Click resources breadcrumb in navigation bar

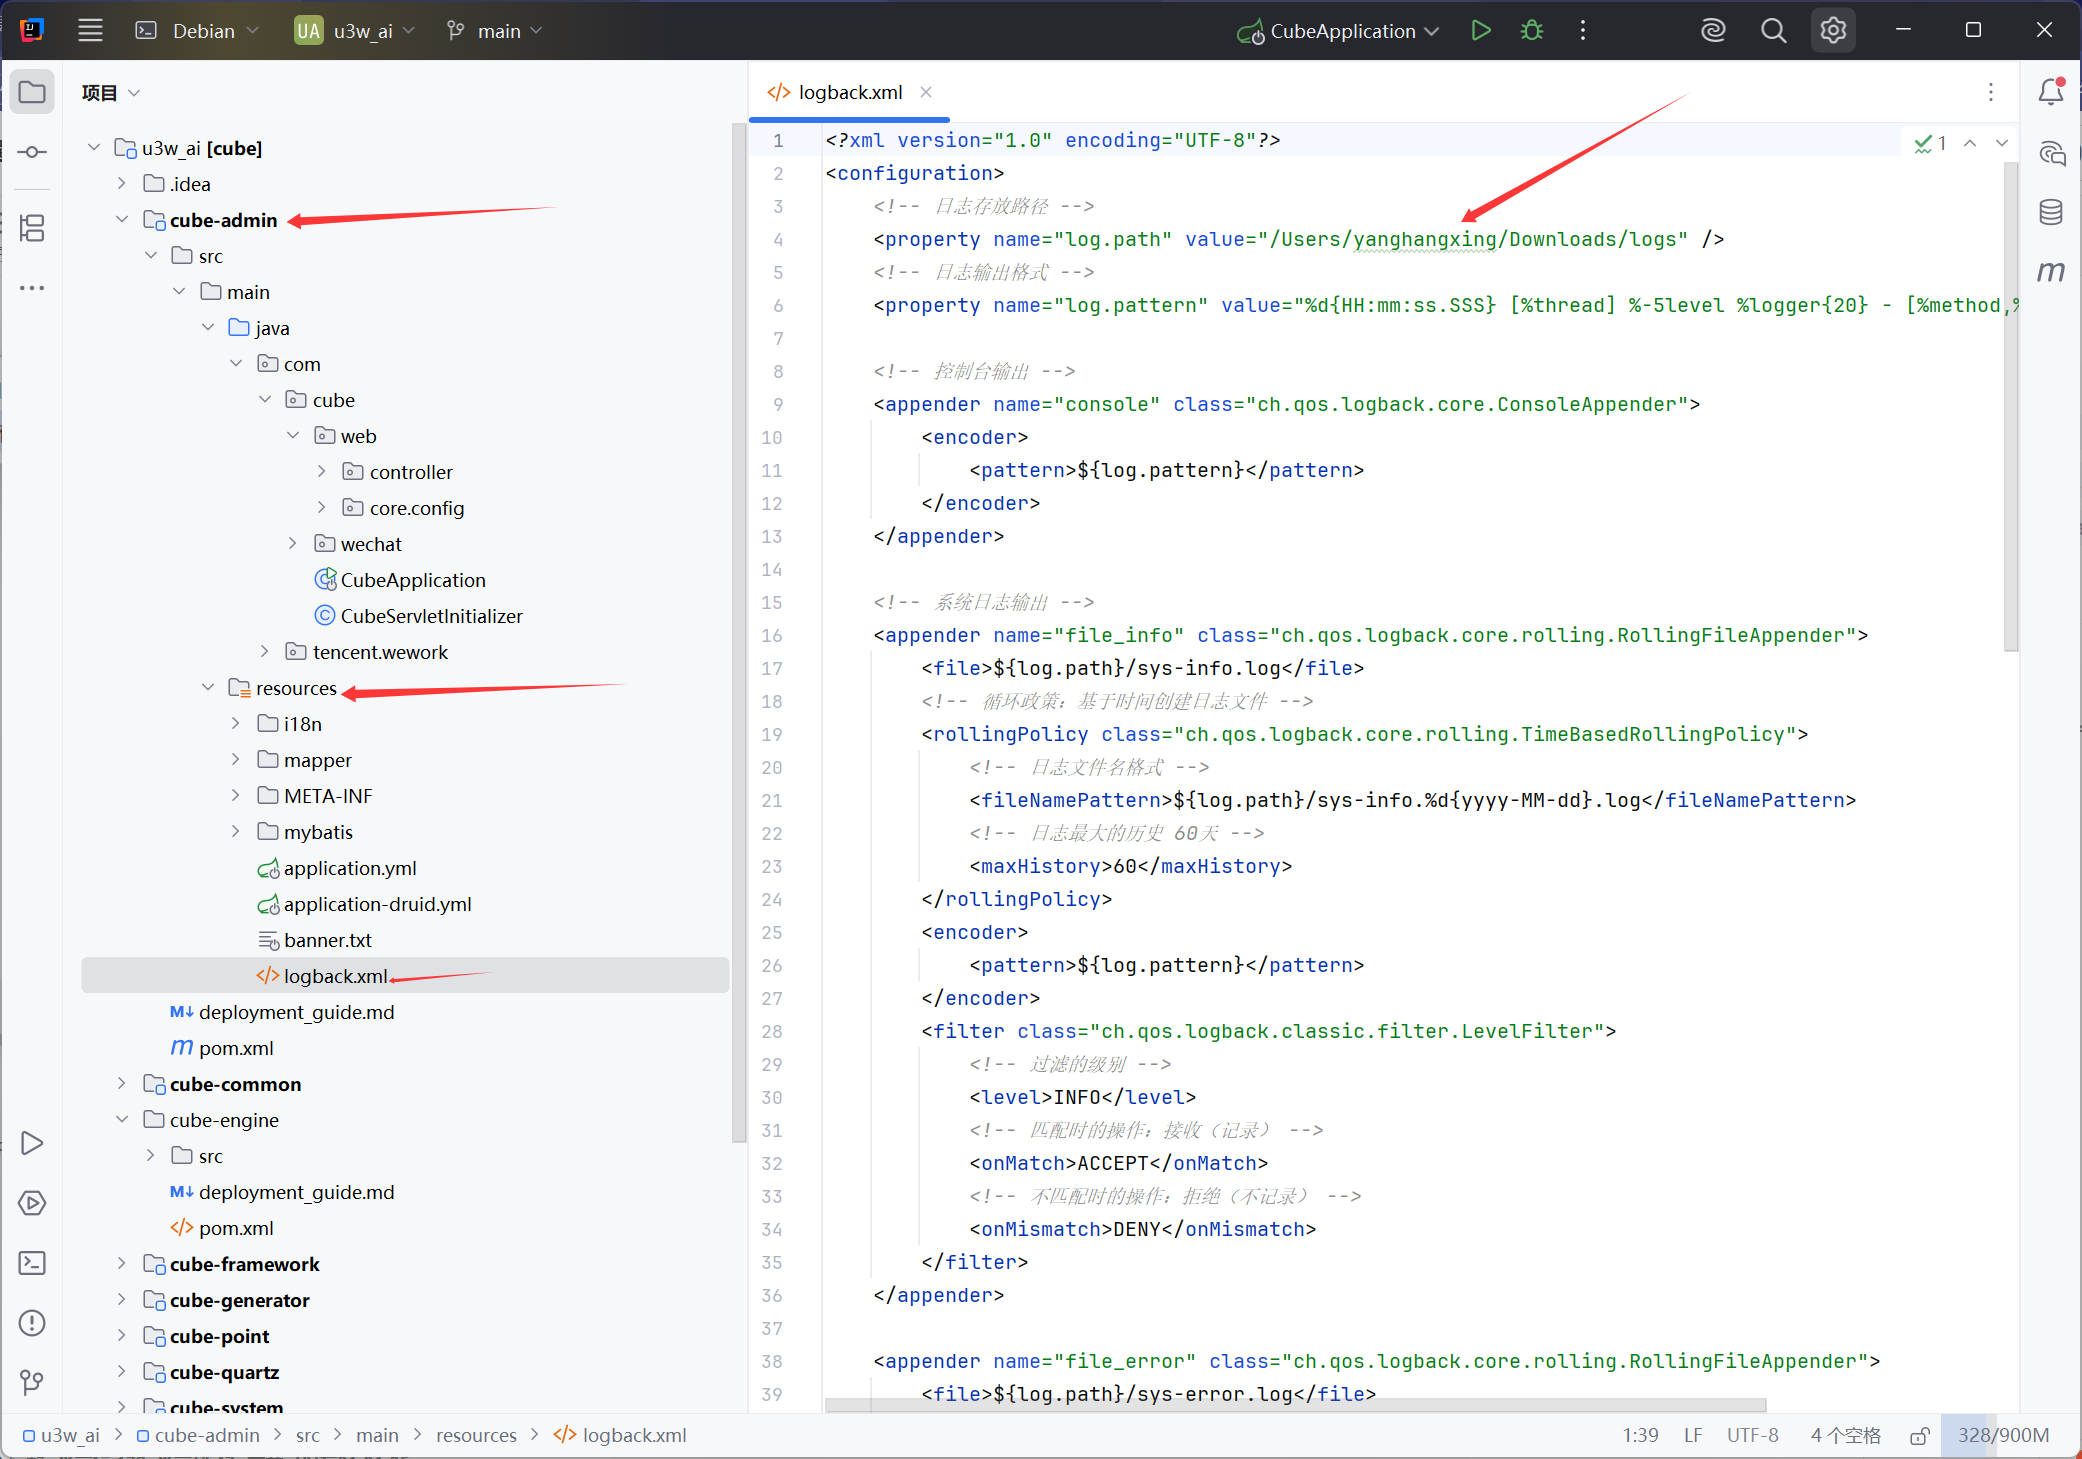point(476,1436)
